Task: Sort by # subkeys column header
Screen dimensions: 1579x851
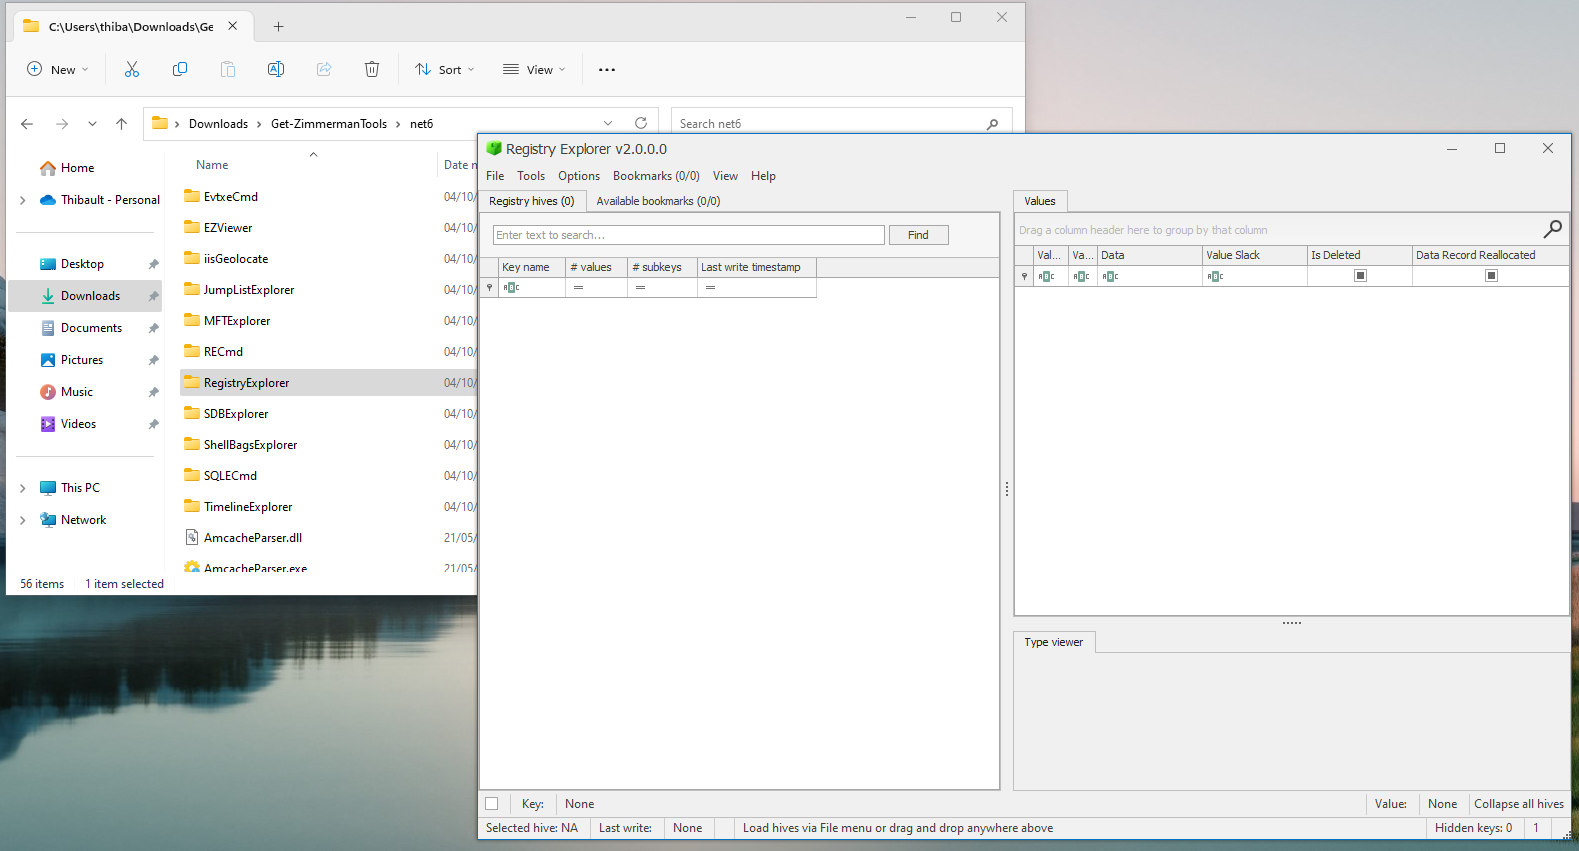Action: tap(662, 267)
